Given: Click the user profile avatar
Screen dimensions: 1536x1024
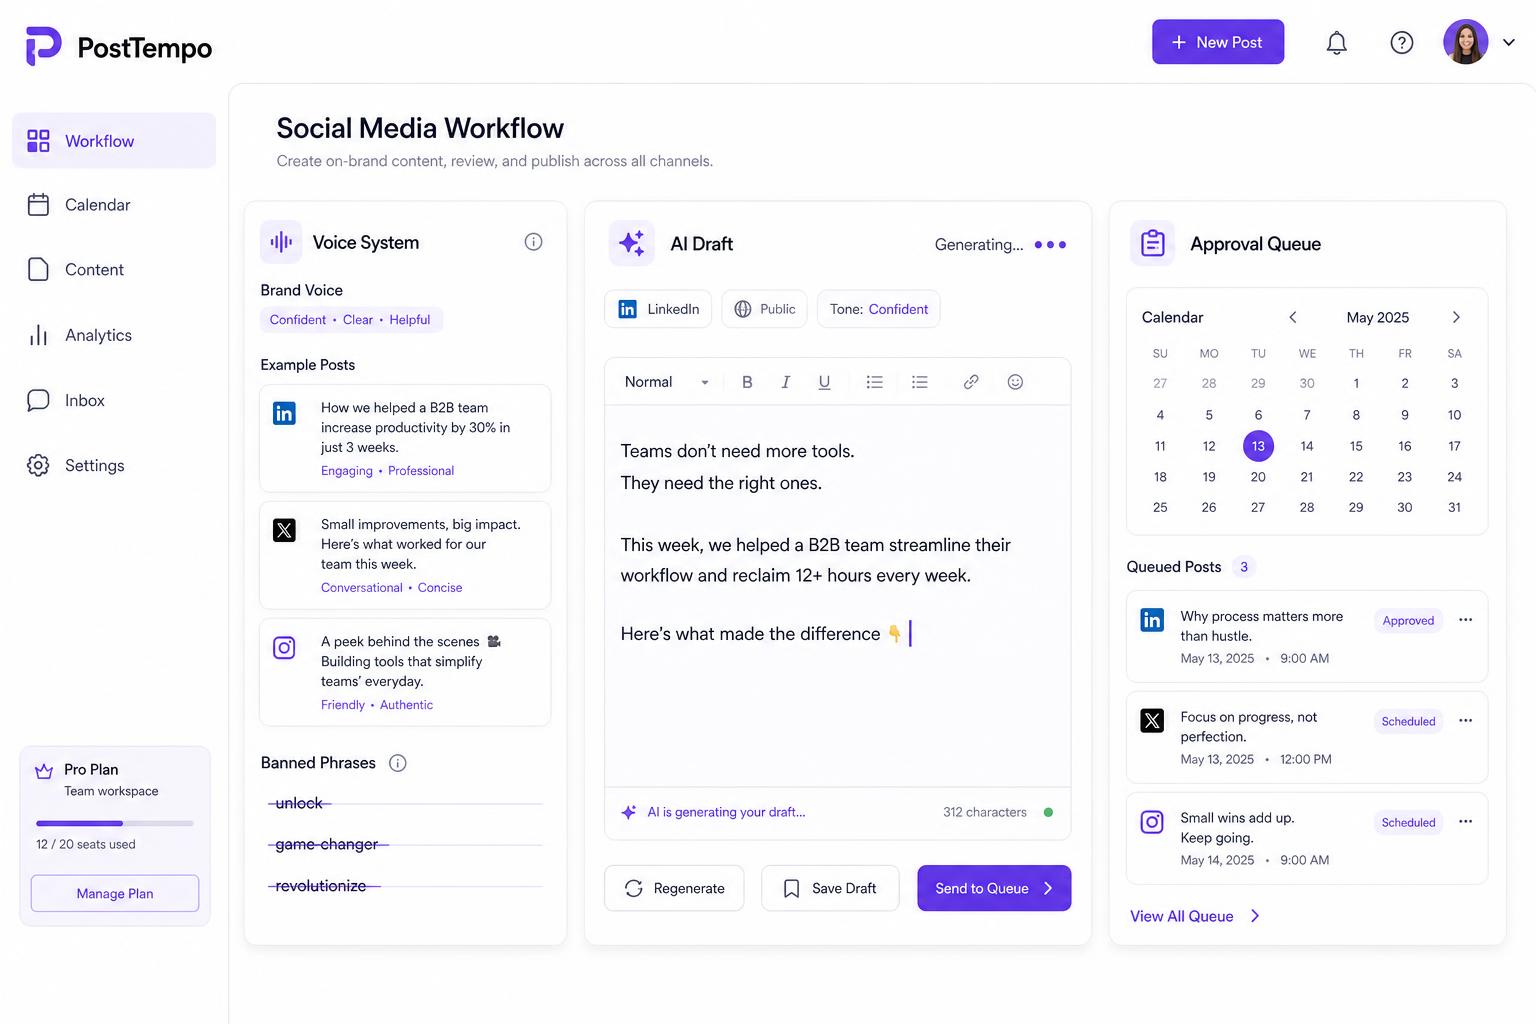Looking at the screenshot, I should 1465,42.
